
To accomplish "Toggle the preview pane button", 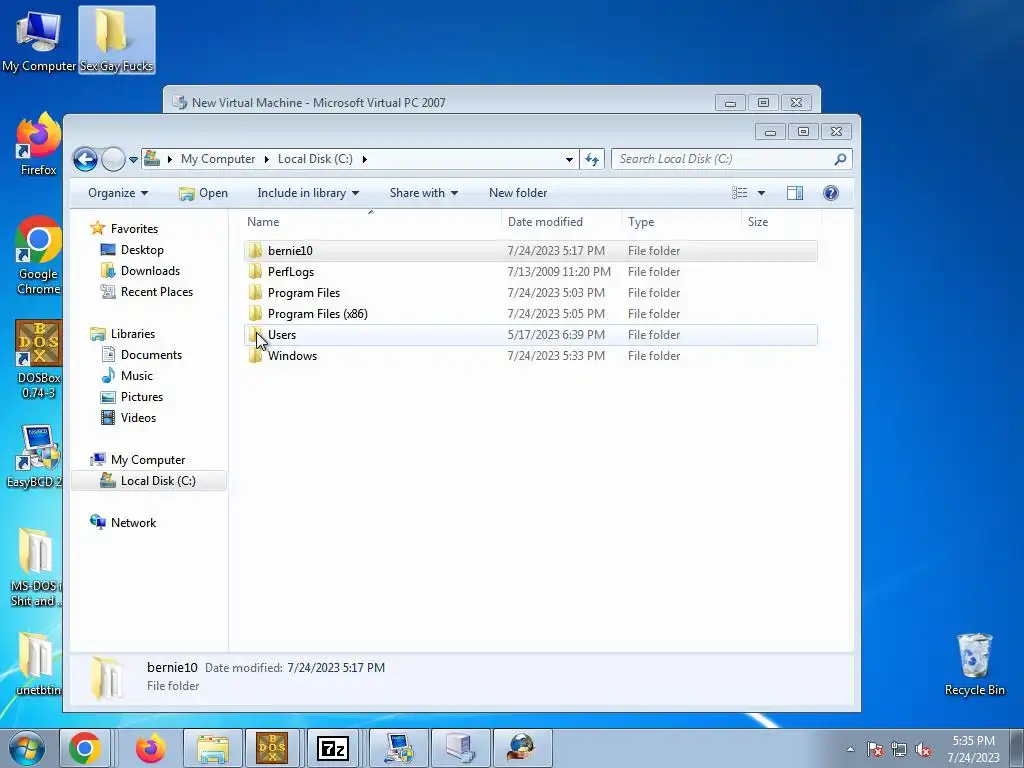I will coord(795,193).
